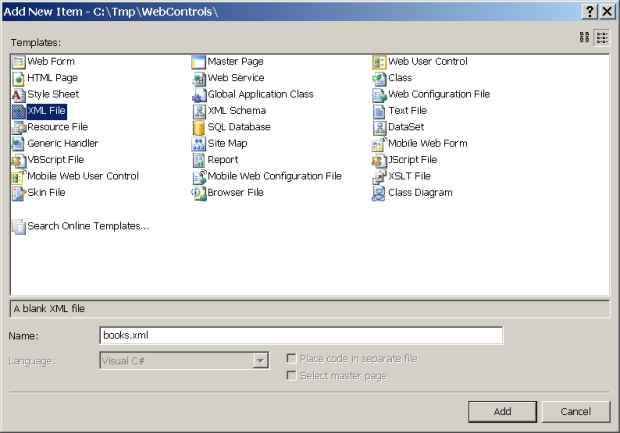Choose the Master Page template icon
The image size is (620, 433).
pyautogui.click(x=198, y=62)
